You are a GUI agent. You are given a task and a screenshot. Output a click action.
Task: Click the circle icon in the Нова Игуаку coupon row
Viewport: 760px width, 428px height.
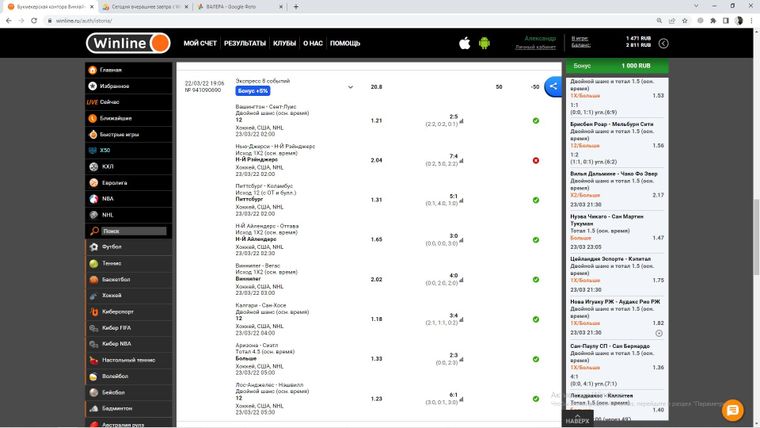[x=659, y=333]
